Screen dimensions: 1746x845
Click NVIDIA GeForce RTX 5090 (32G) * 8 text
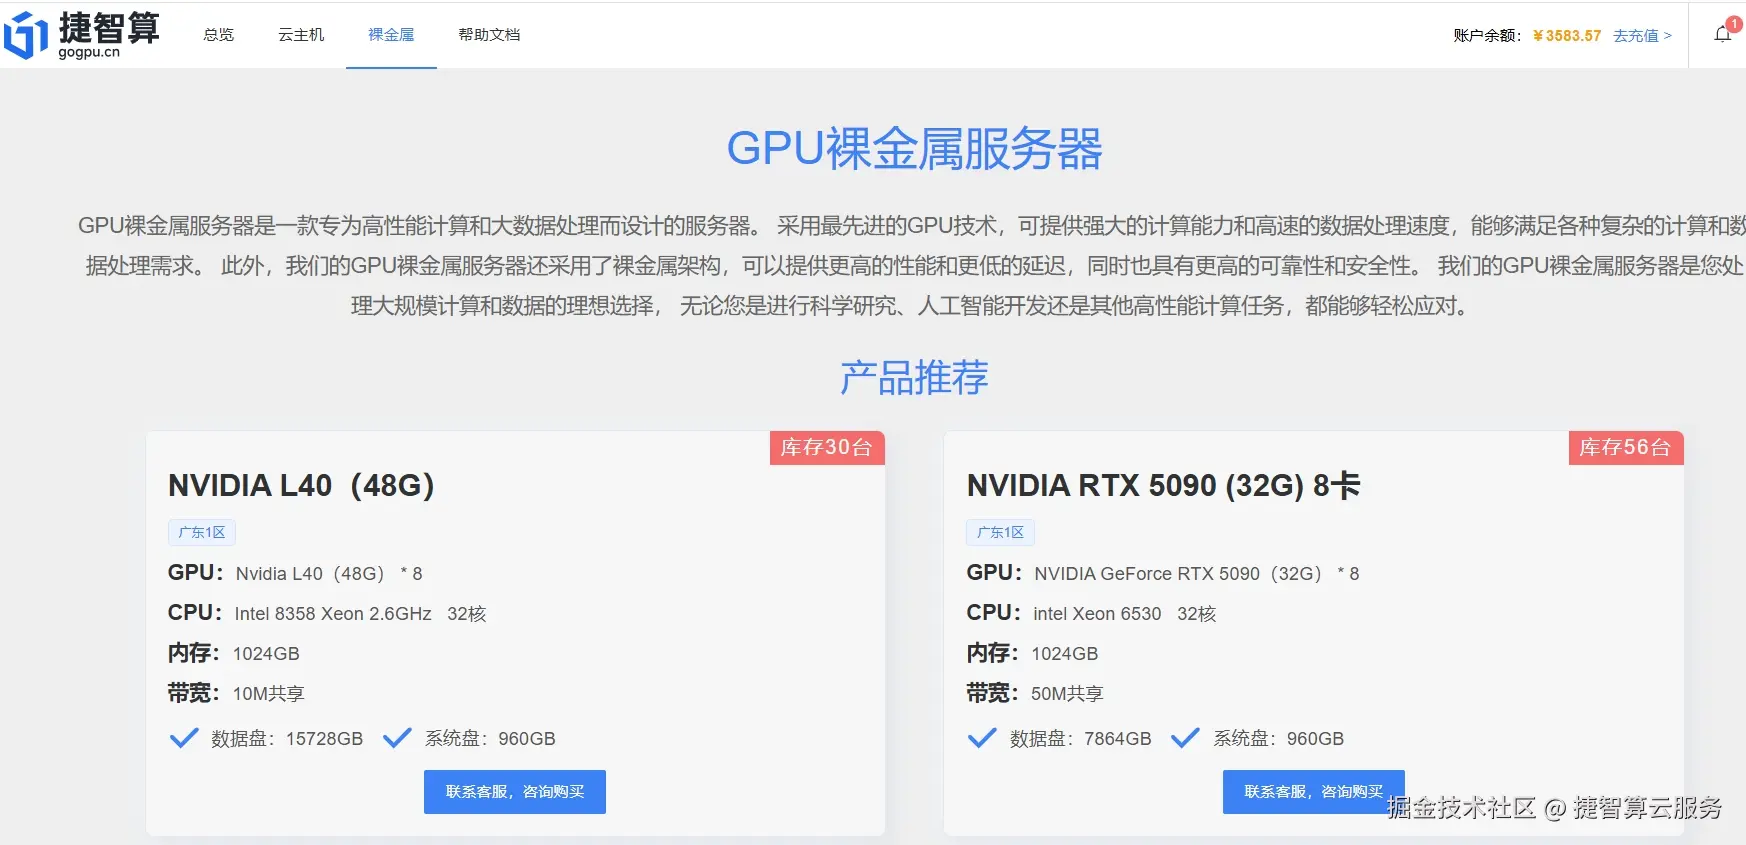coord(1197,574)
